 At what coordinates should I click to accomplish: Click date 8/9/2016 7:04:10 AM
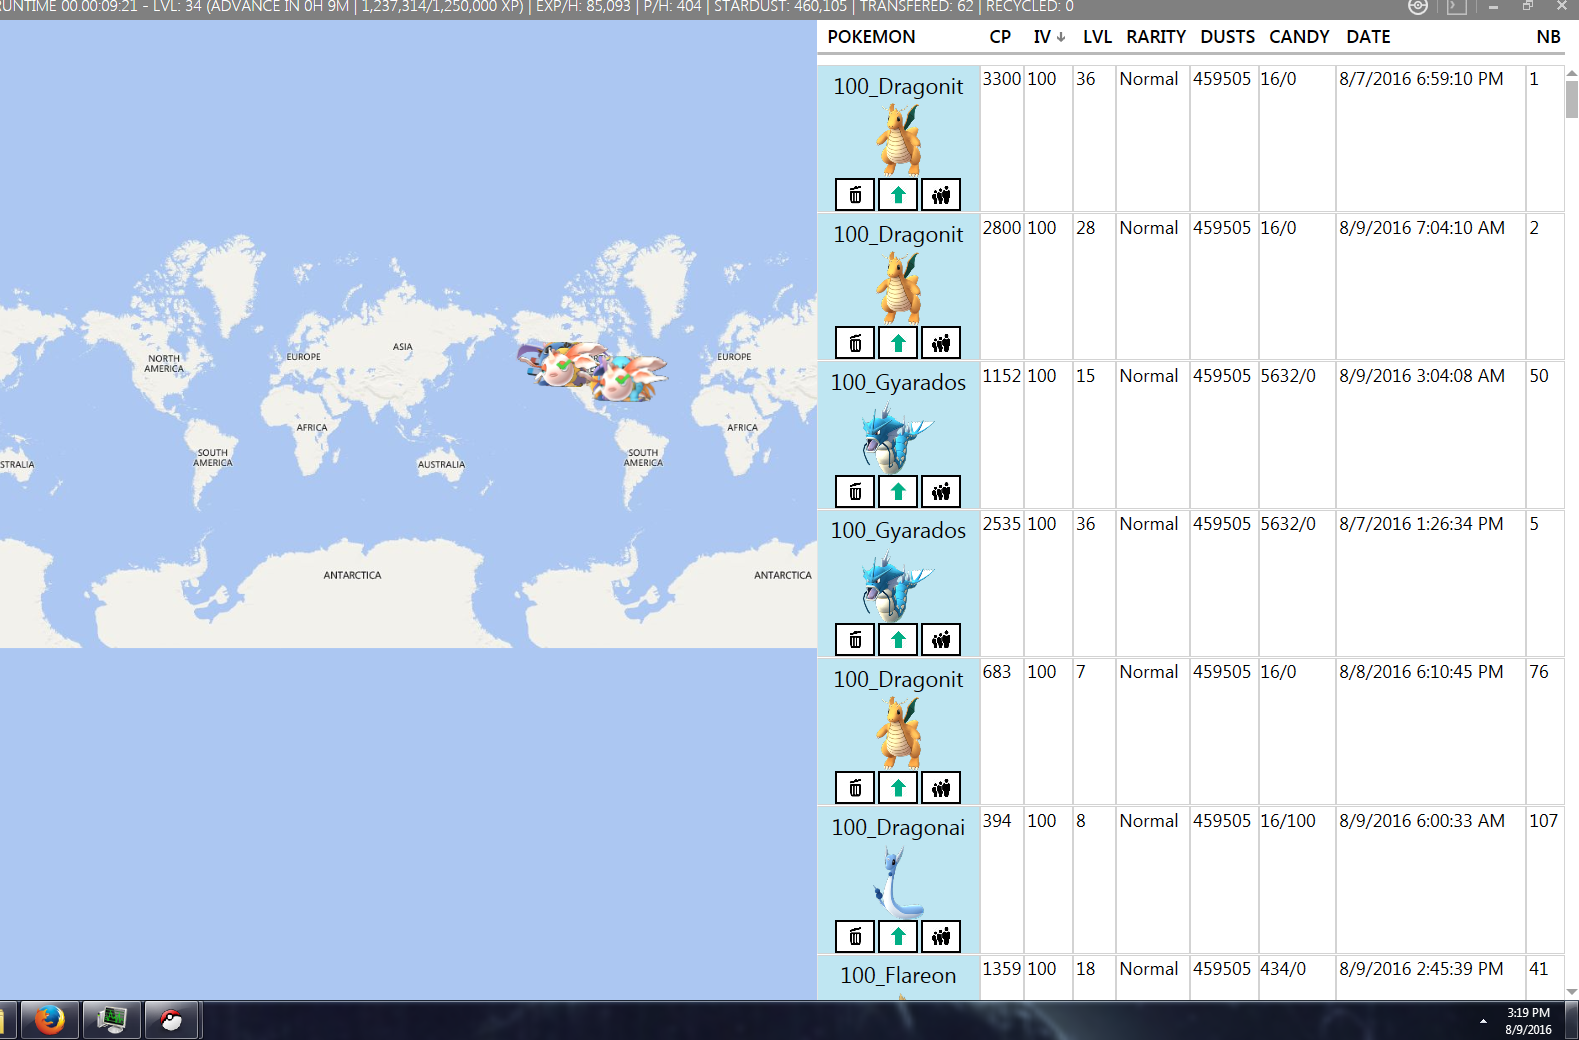click(1422, 228)
